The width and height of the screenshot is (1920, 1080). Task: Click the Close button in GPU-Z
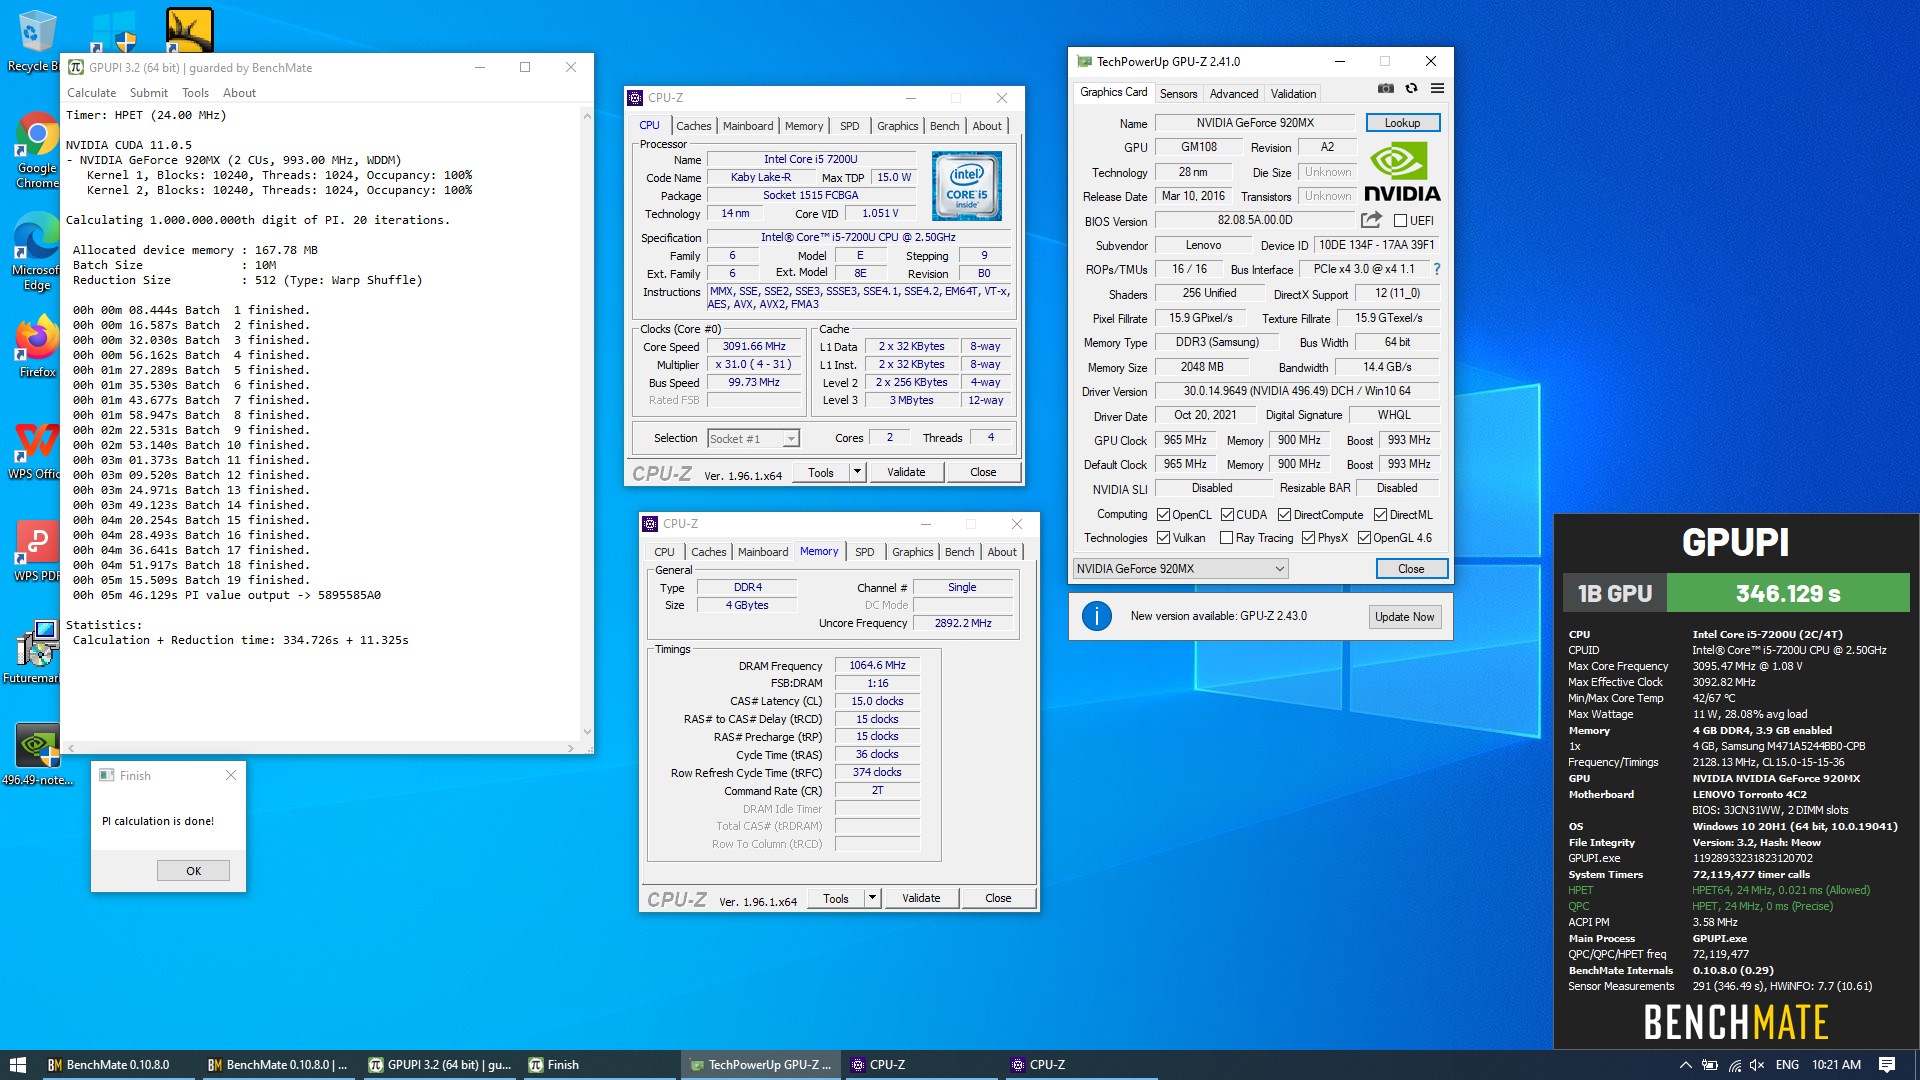(x=1411, y=569)
